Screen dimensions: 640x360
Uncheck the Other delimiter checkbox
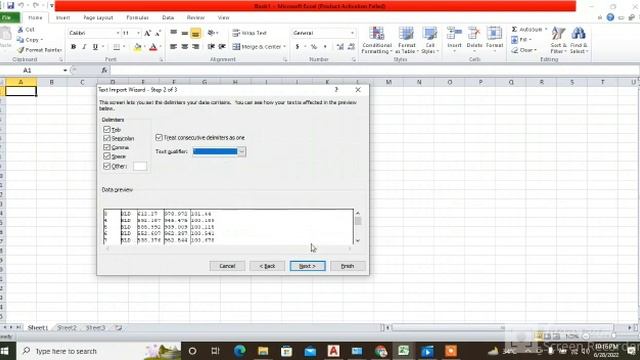tap(107, 166)
